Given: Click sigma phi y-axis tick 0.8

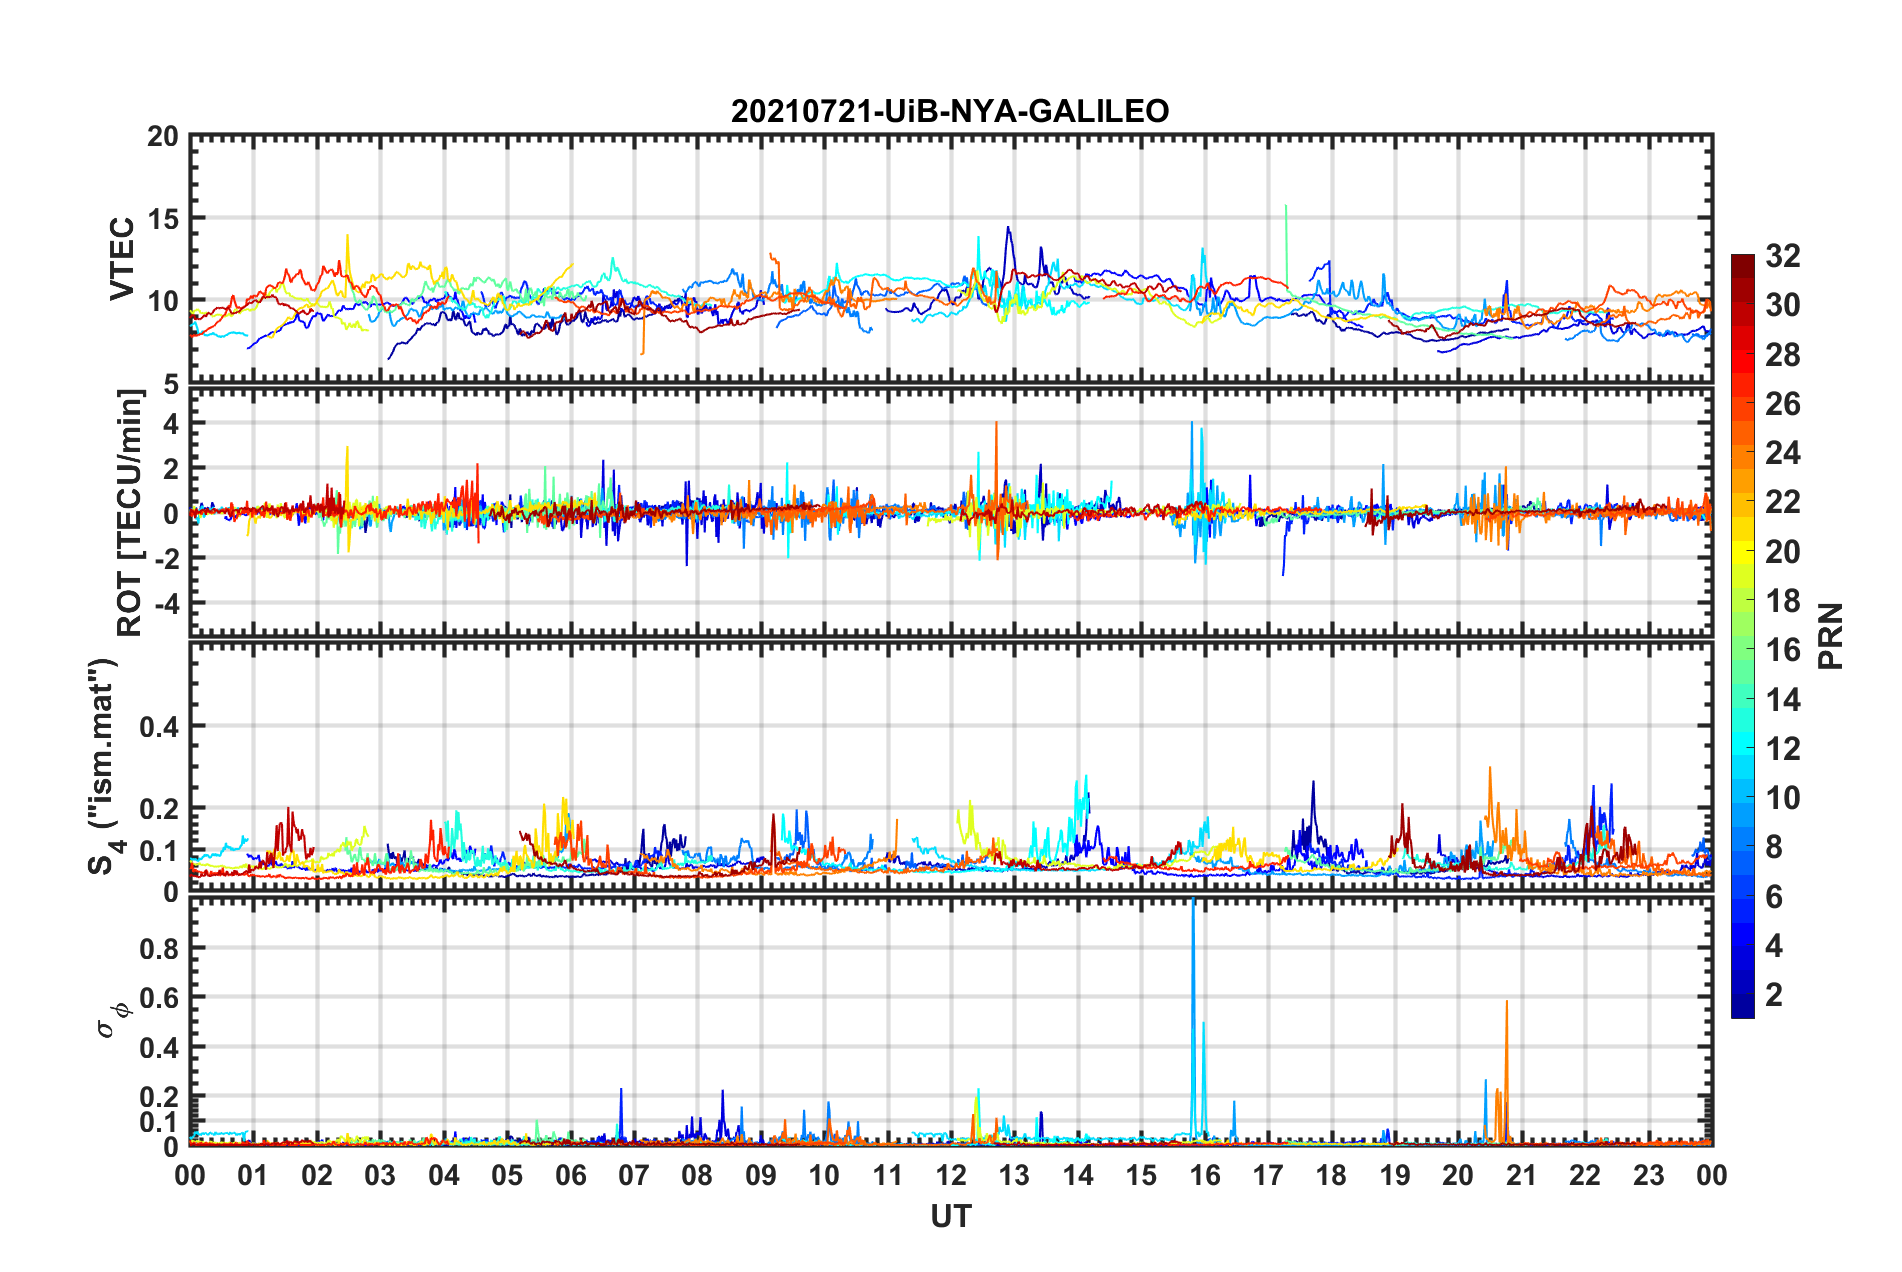Looking at the screenshot, I should 159,948.
